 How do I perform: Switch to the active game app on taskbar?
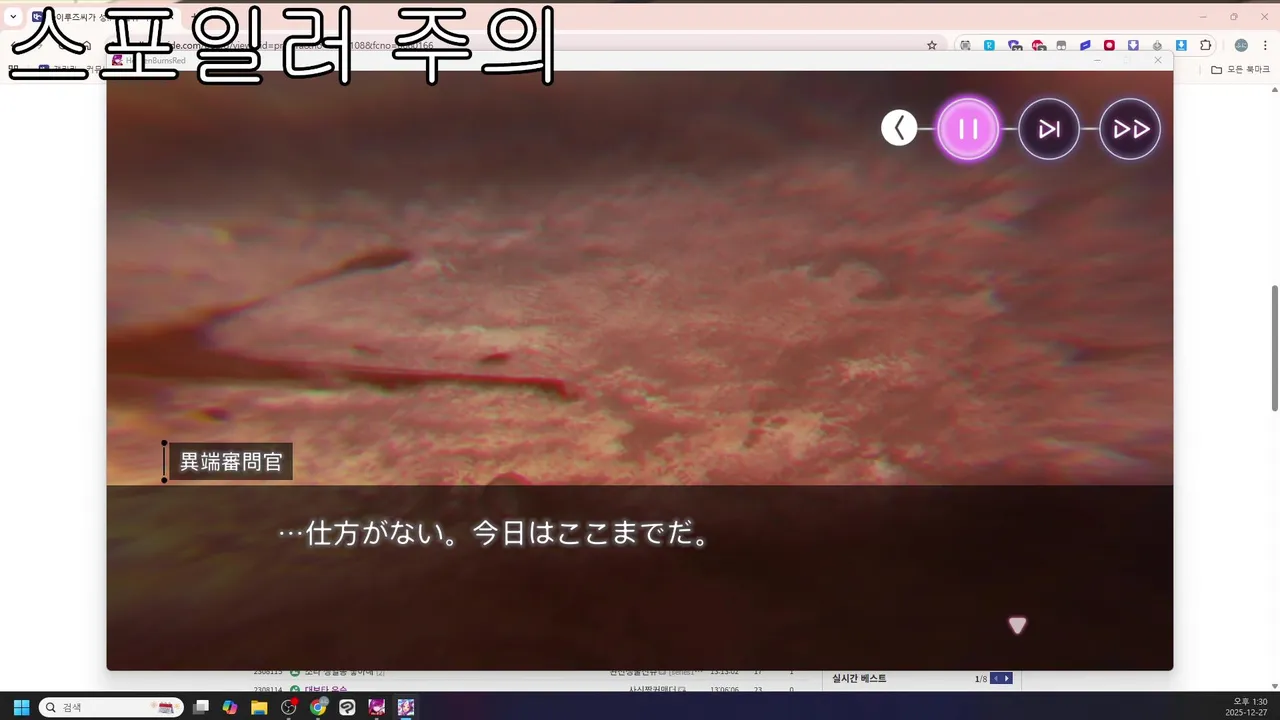(x=406, y=707)
